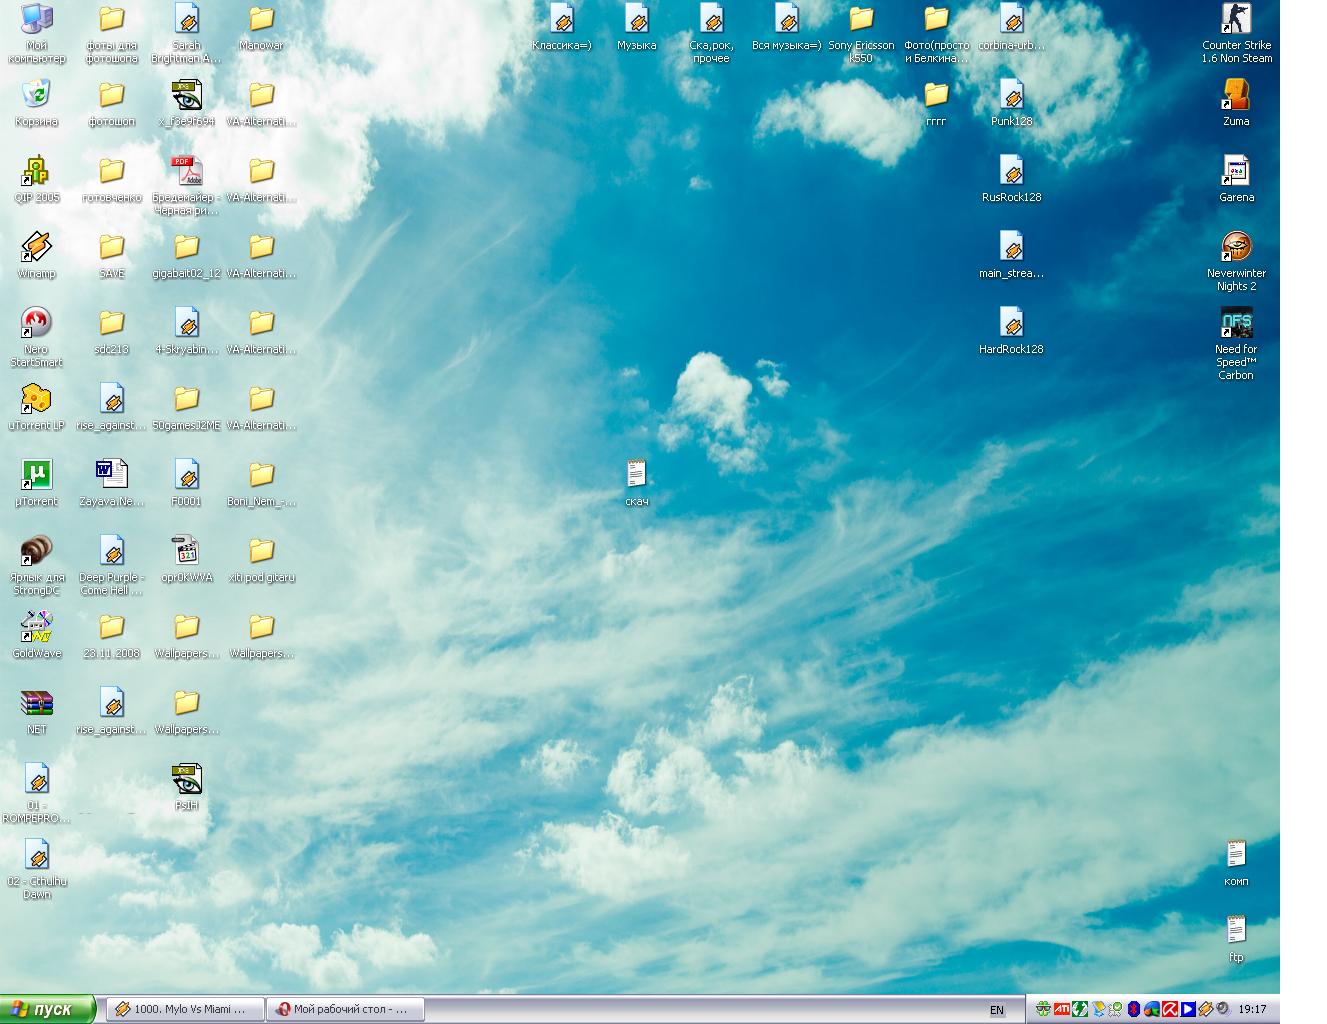This screenshot has height=1024, width=1327.
Task: Select the Garena desktop icon
Action: [1236, 172]
